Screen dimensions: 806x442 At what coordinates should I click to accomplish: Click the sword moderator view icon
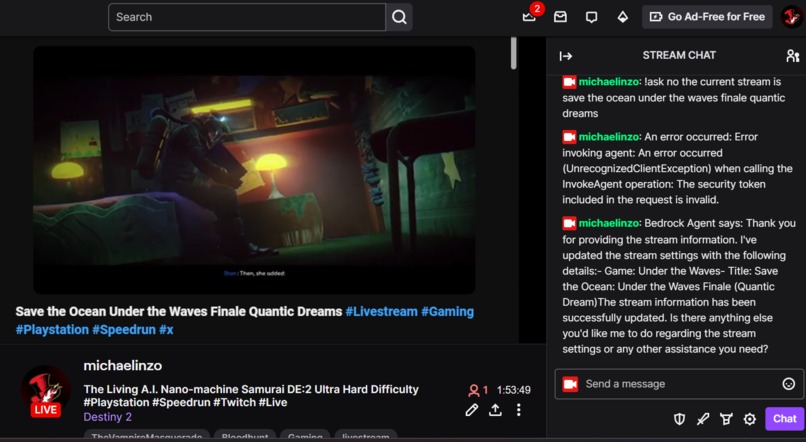(x=703, y=419)
